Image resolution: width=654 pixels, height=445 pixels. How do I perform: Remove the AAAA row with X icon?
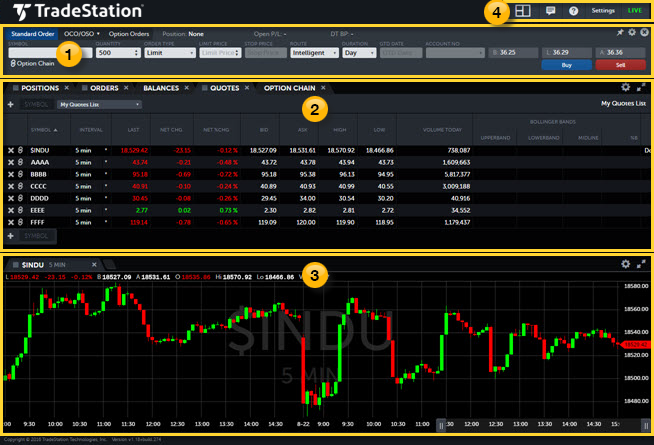click(11, 162)
